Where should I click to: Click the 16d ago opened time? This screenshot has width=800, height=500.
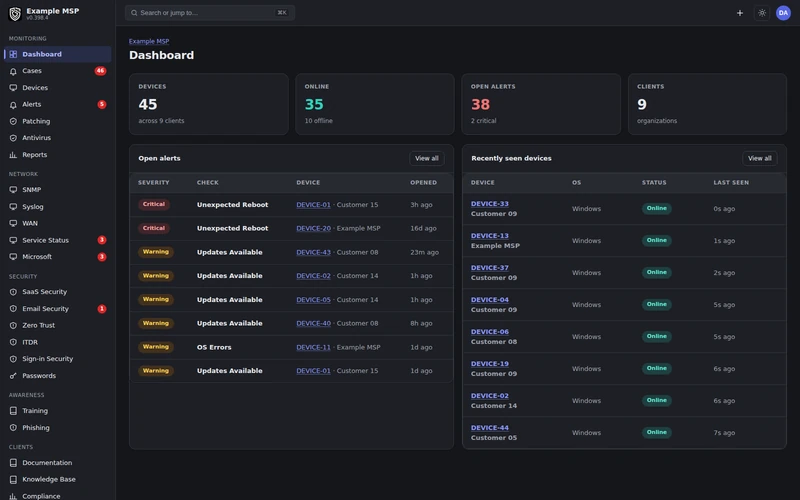[423, 229]
